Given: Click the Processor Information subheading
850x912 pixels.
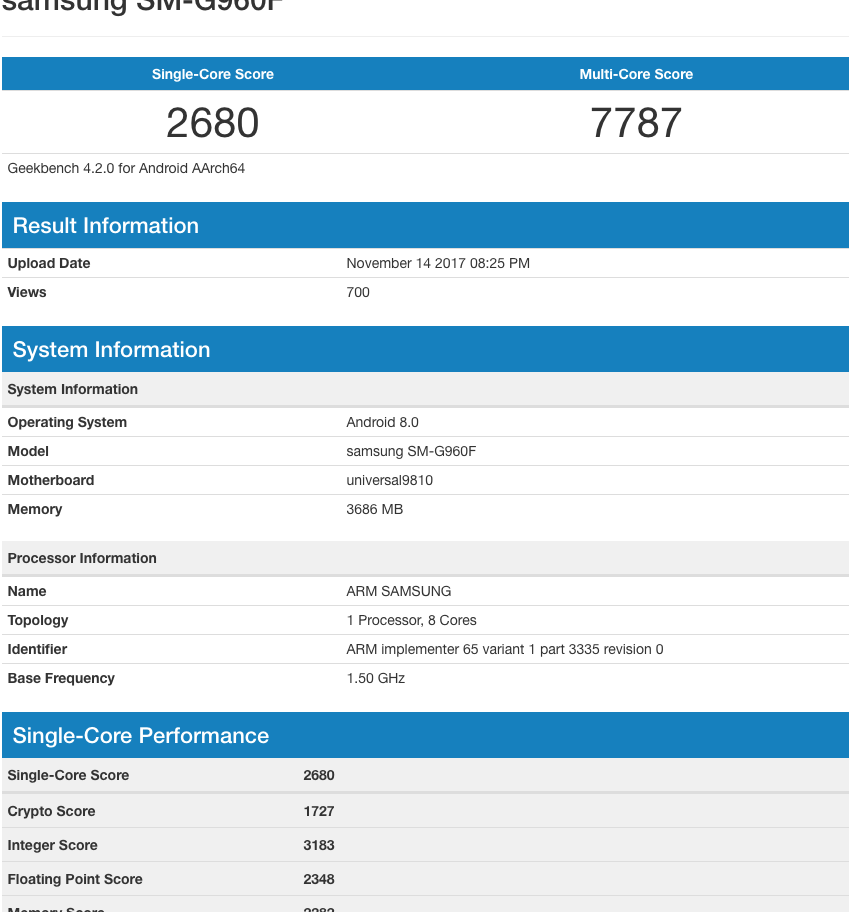Looking at the screenshot, I should (x=82, y=558).
